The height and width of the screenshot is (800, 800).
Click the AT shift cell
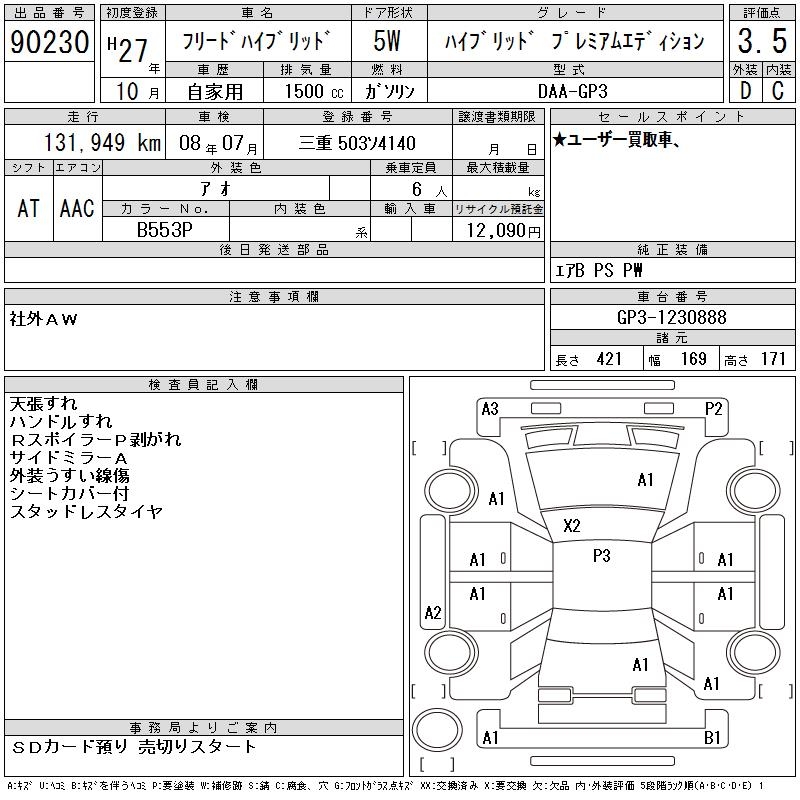(x=29, y=208)
